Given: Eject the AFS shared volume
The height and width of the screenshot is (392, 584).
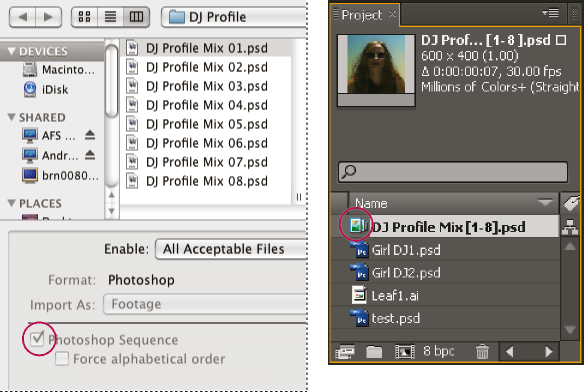Looking at the screenshot, I should point(90,135).
